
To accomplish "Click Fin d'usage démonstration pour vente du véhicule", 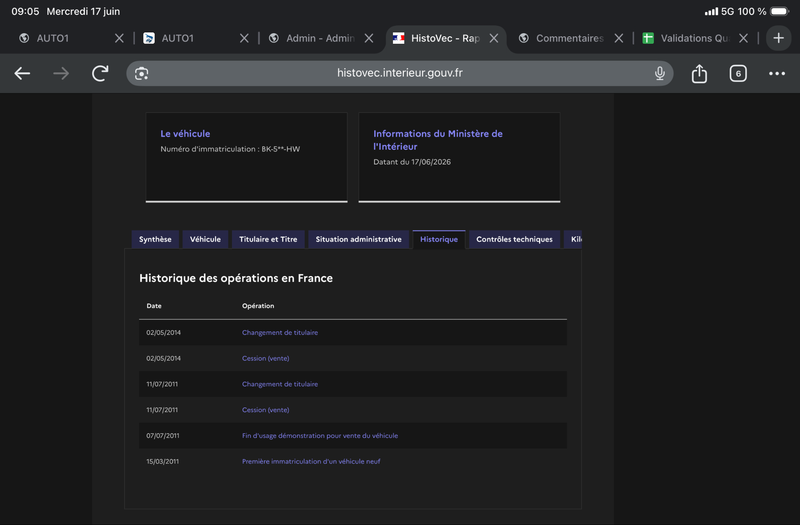I will (x=320, y=436).
